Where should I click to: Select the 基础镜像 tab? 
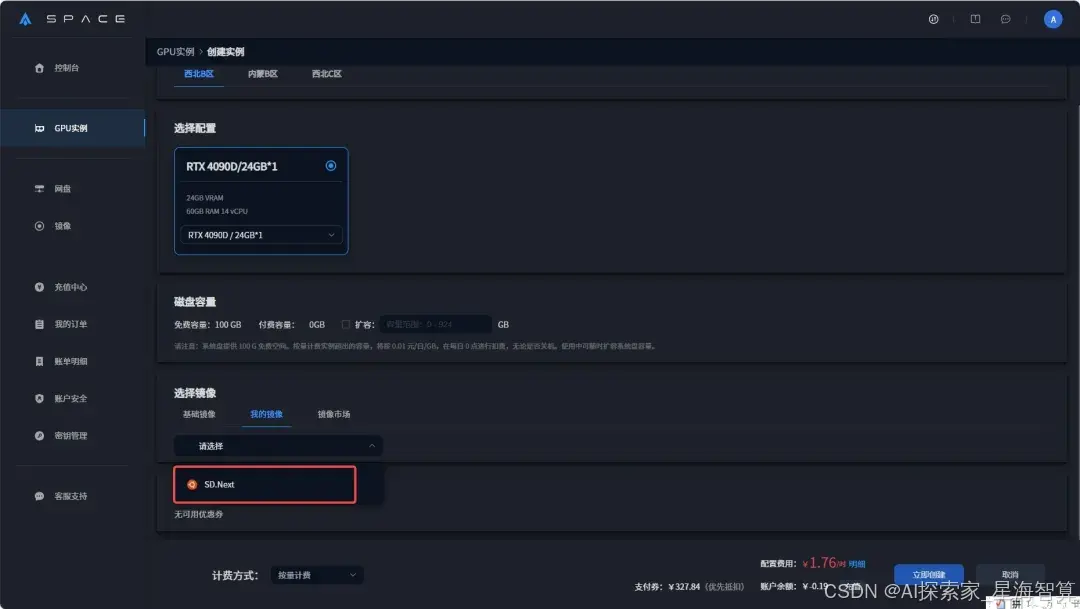[199, 415]
